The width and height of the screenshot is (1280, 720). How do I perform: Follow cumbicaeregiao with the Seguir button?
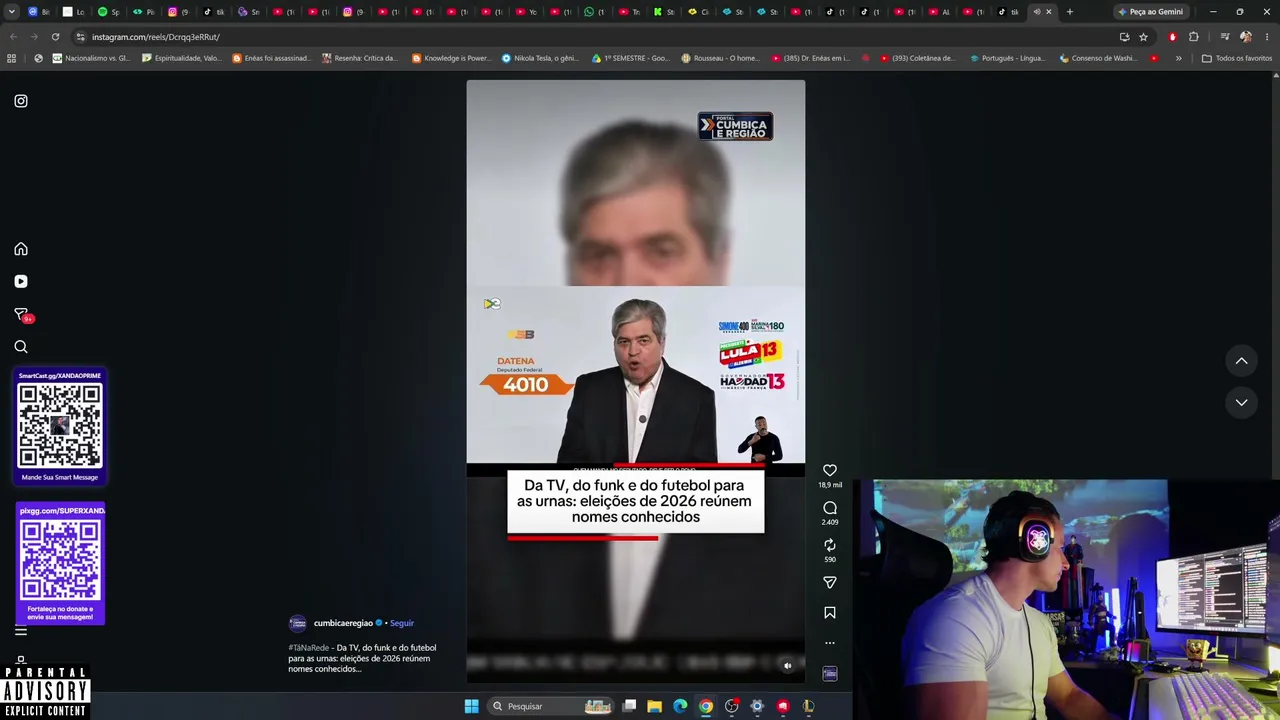(402, 623)
